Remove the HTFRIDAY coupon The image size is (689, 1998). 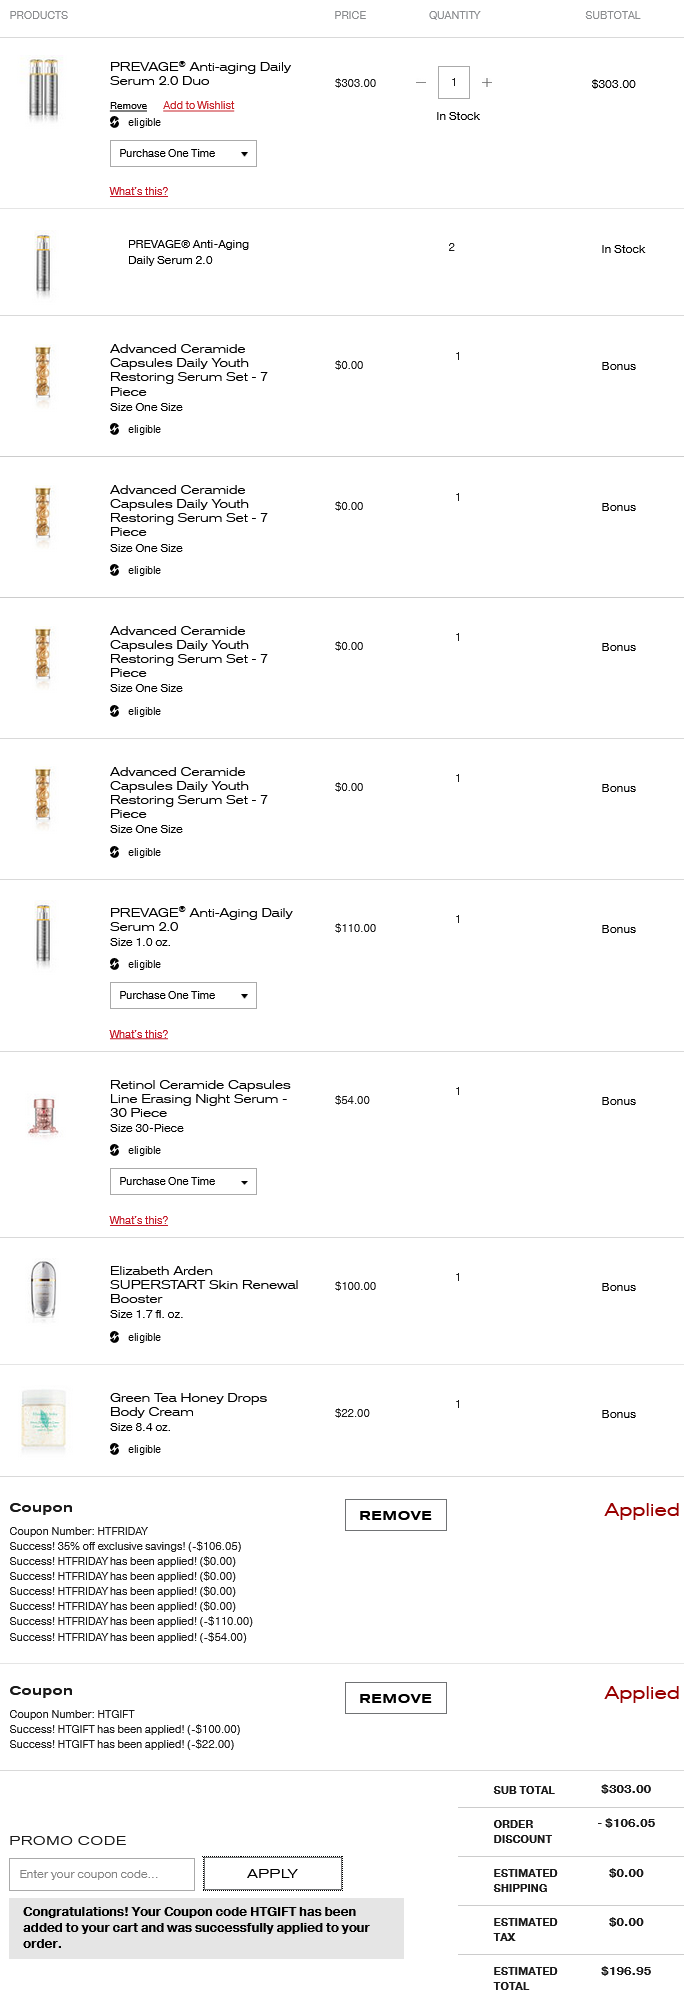coord(395,1515)
